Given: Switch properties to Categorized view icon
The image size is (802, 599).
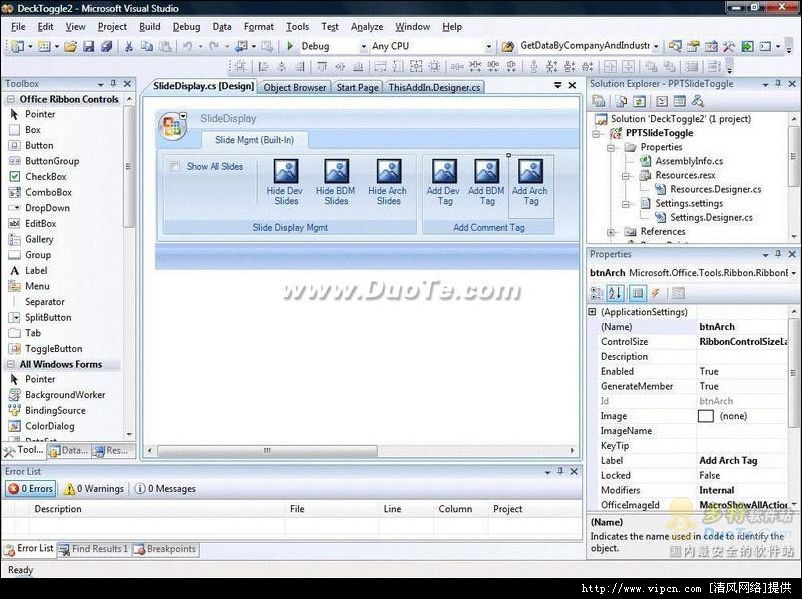Looking at the screenshot, I should tap(597, 293).
